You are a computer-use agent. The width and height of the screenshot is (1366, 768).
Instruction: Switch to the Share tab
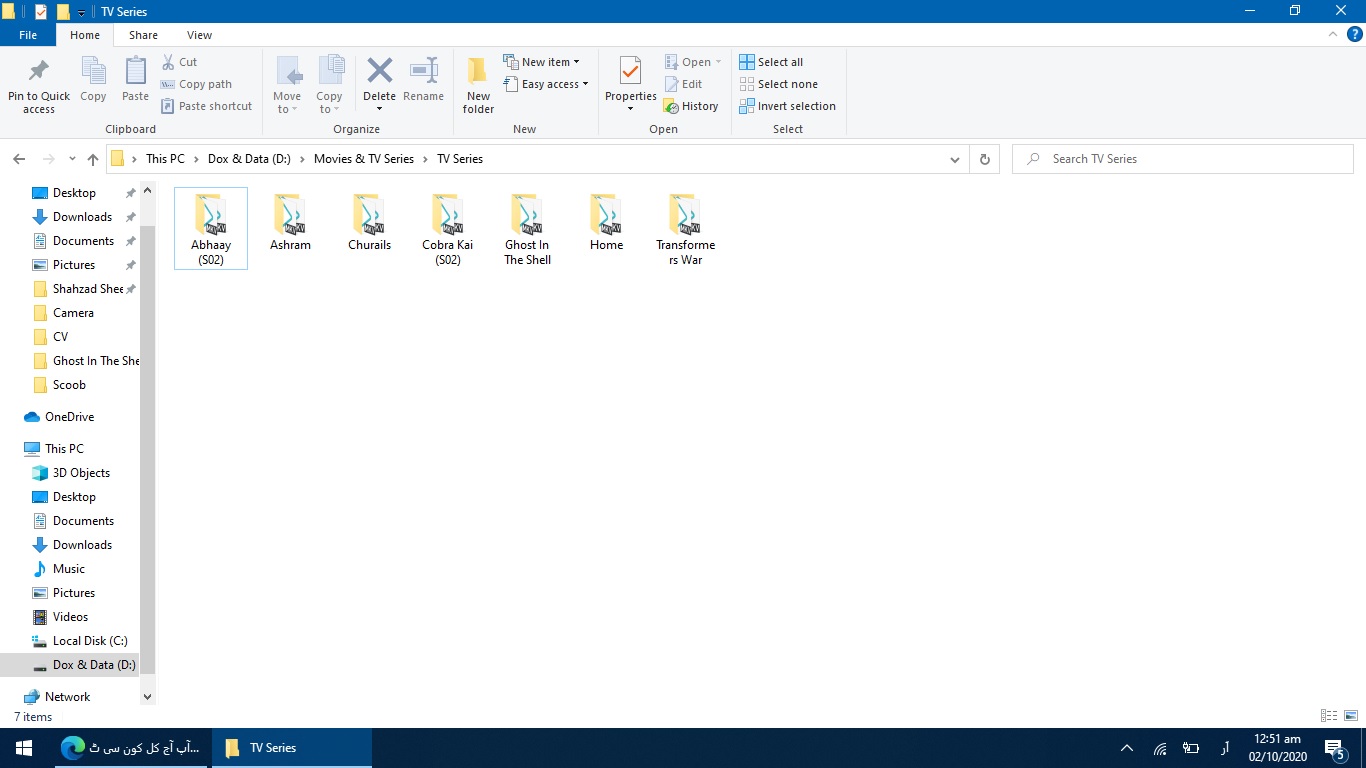143,35
